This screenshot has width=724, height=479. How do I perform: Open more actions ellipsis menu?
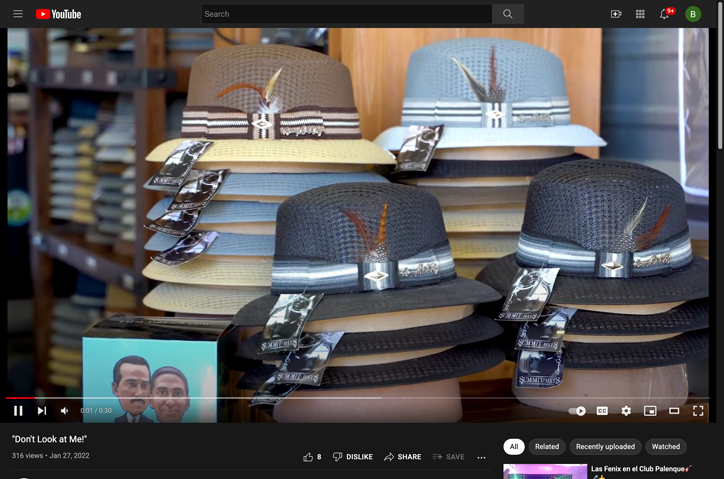coord(481,457)
